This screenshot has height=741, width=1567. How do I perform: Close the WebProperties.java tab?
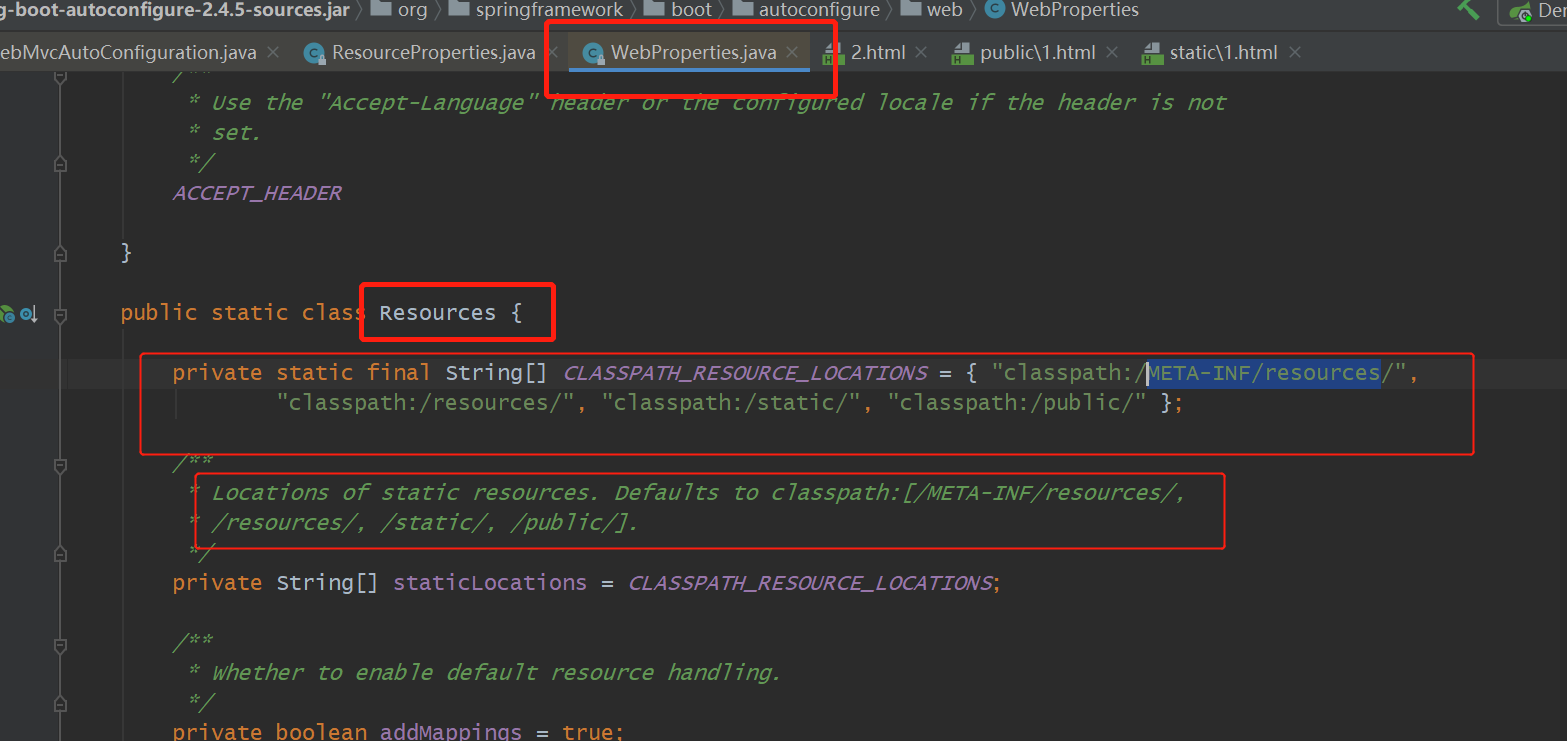click(x=792, y=52)
